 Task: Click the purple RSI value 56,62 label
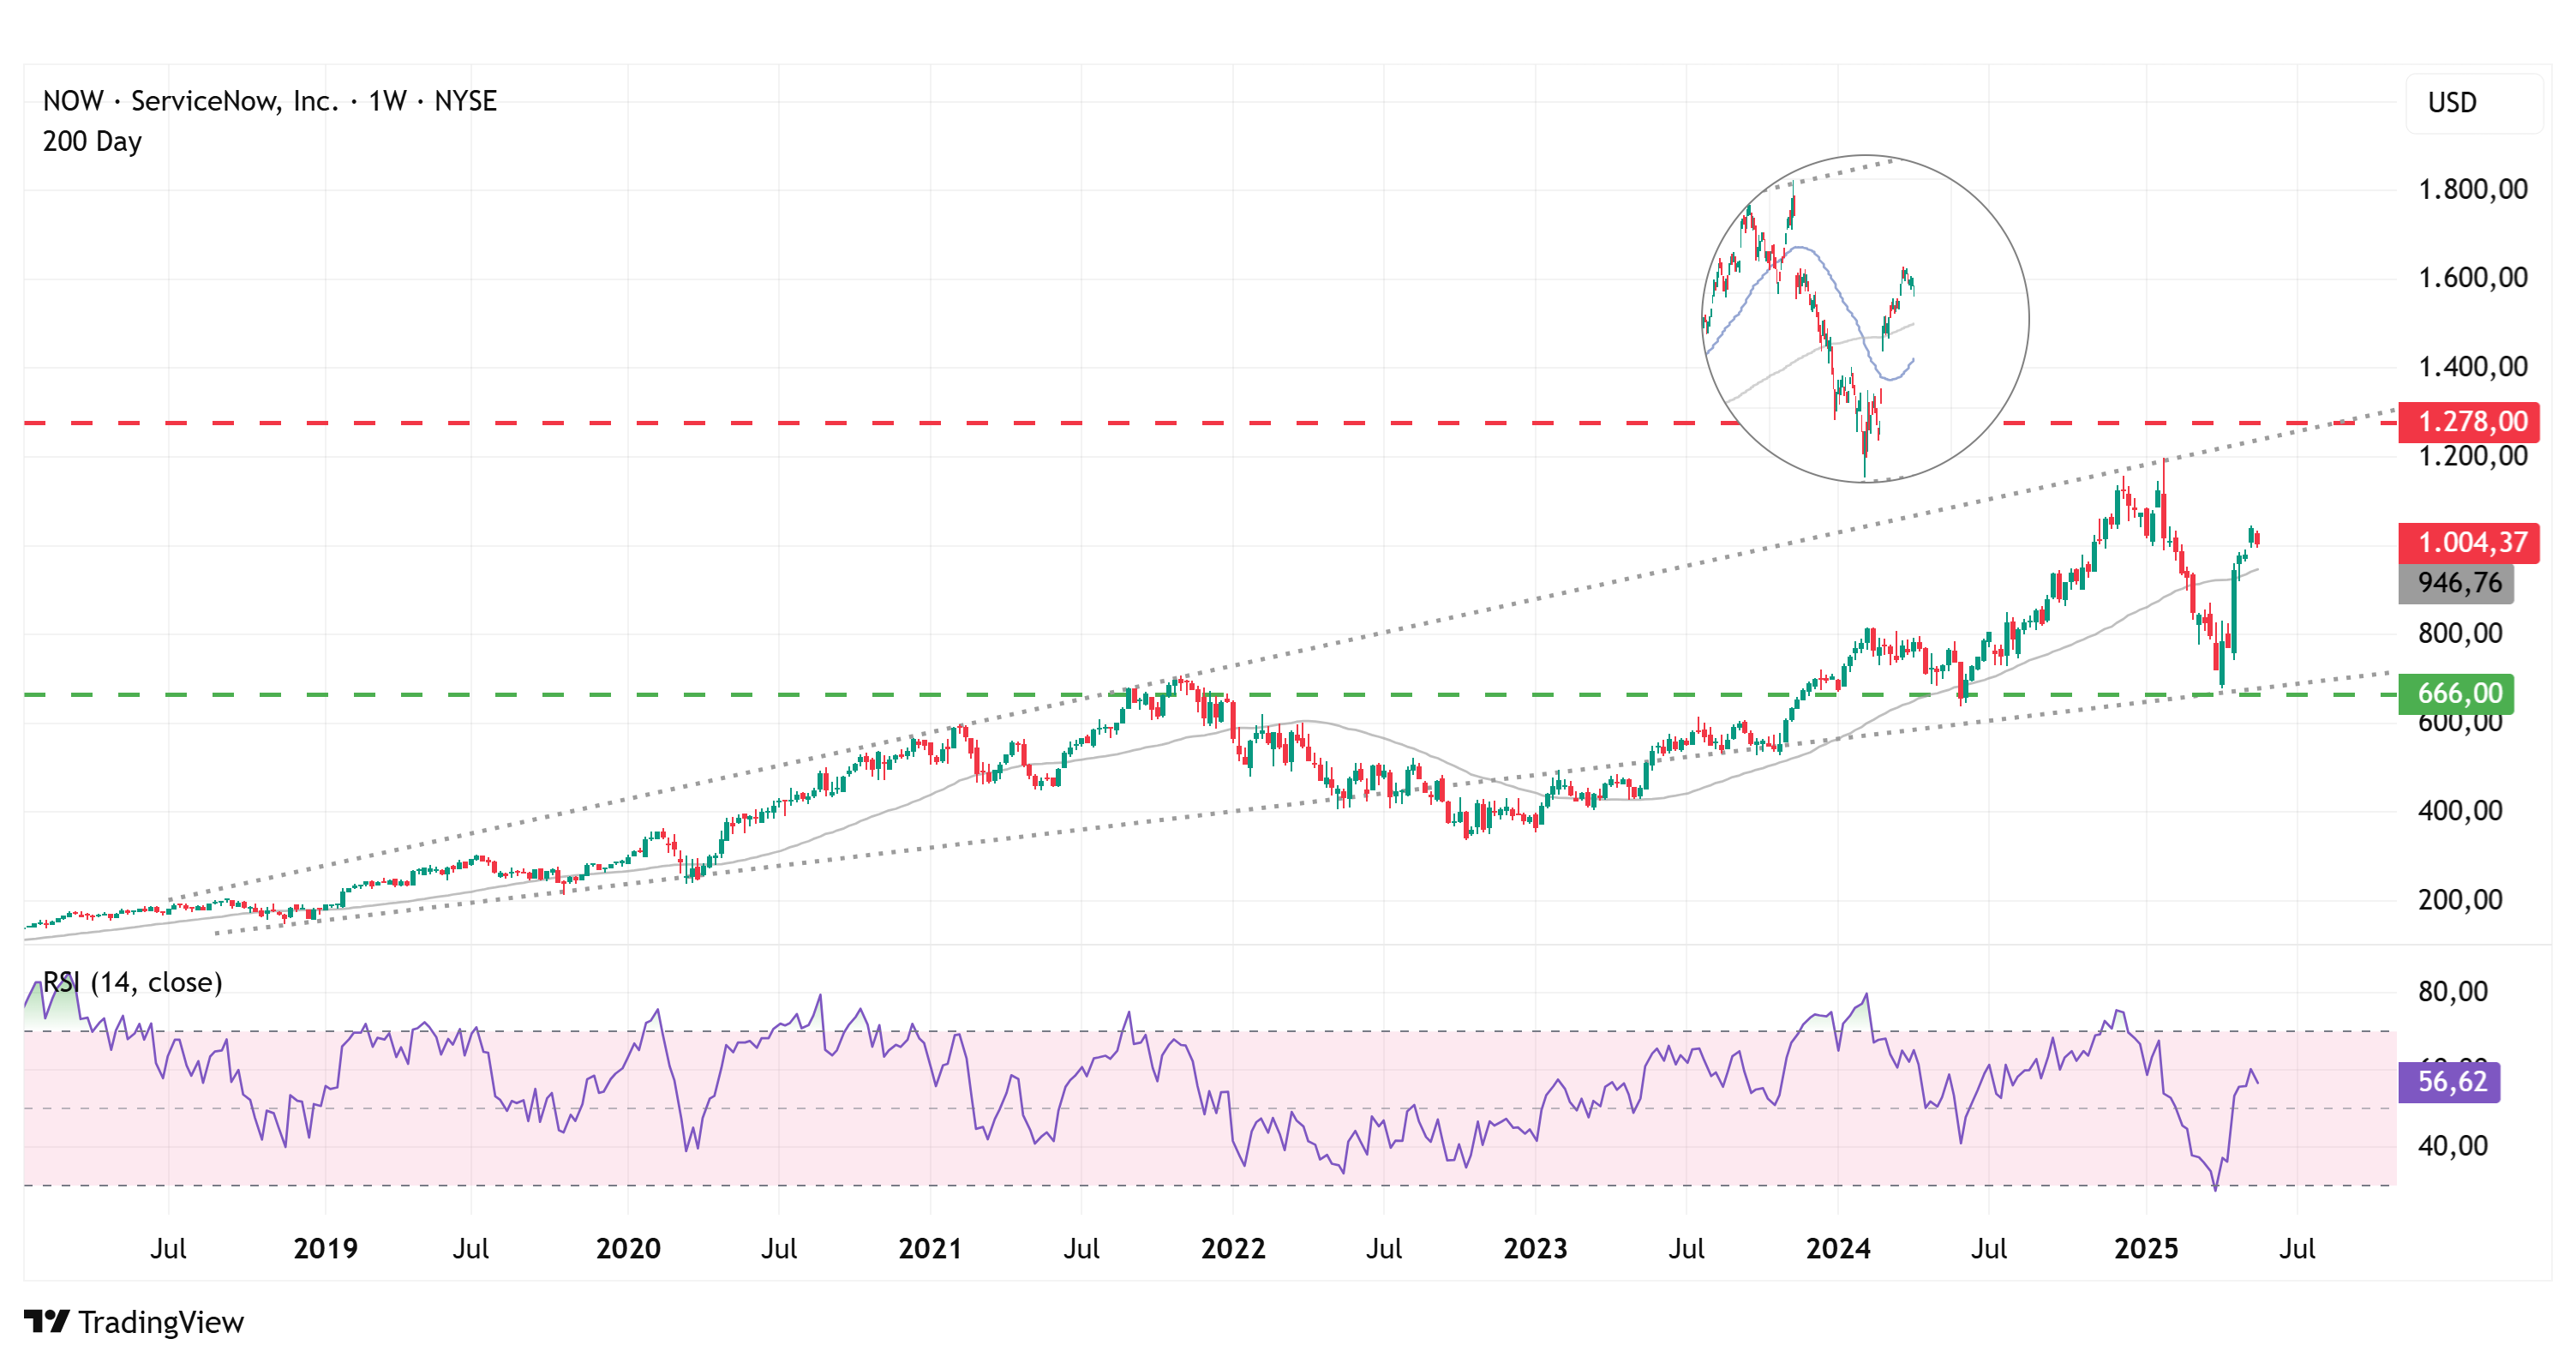(x=2449, y=1081)
